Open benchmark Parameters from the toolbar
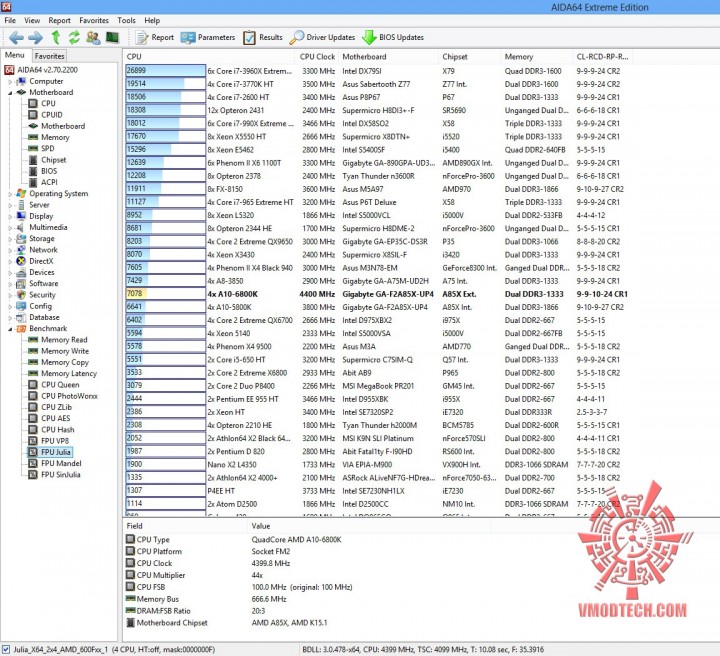 point(208,37)
